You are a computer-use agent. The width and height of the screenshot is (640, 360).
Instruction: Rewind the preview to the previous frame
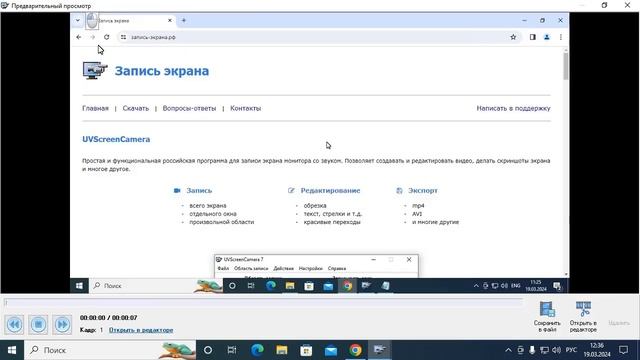(14, 324)
